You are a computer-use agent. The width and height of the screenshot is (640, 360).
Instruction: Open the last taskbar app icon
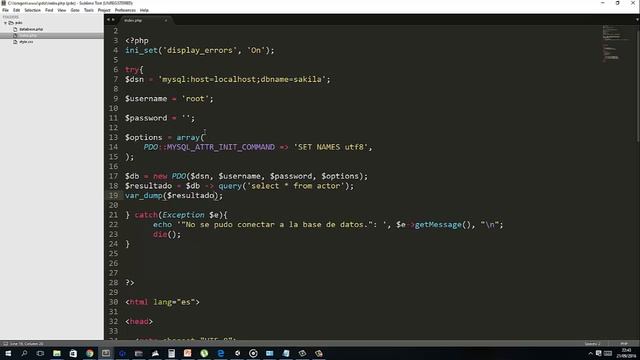[x=319, y=353]
